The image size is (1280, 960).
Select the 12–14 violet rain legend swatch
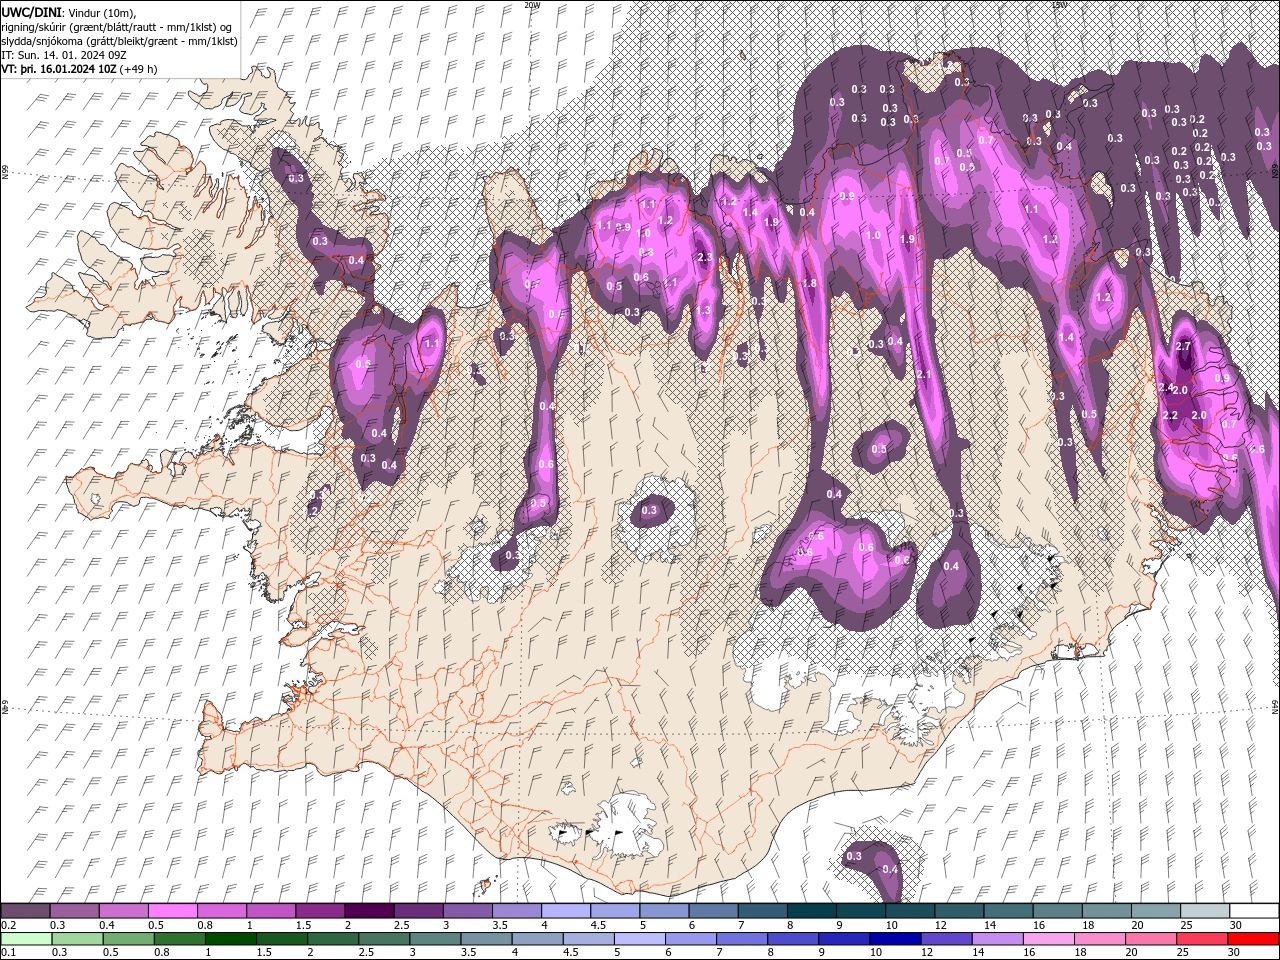click(x=947, y=938)
